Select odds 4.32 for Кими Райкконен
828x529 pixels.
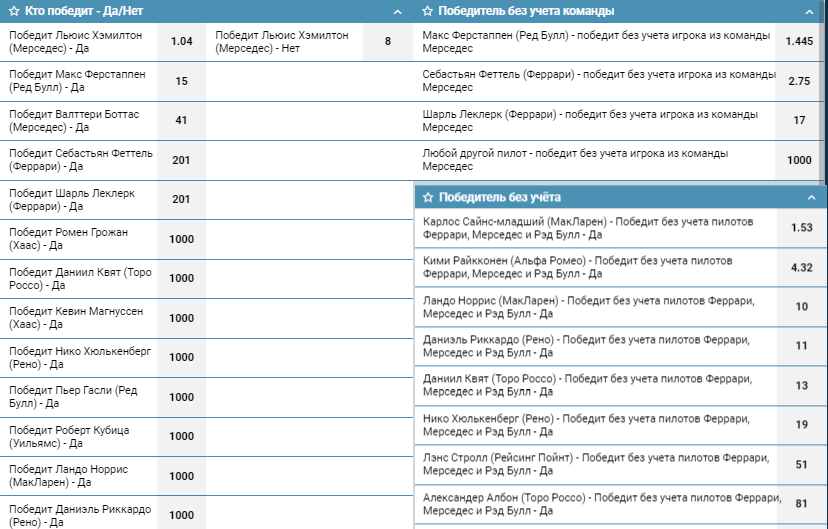pos(802,268)
